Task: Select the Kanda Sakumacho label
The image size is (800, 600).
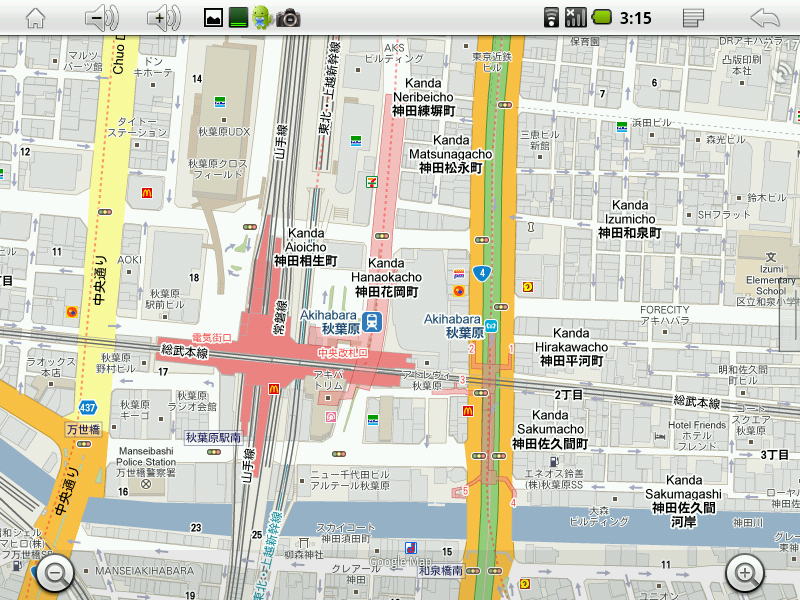Action: point(550,430)
